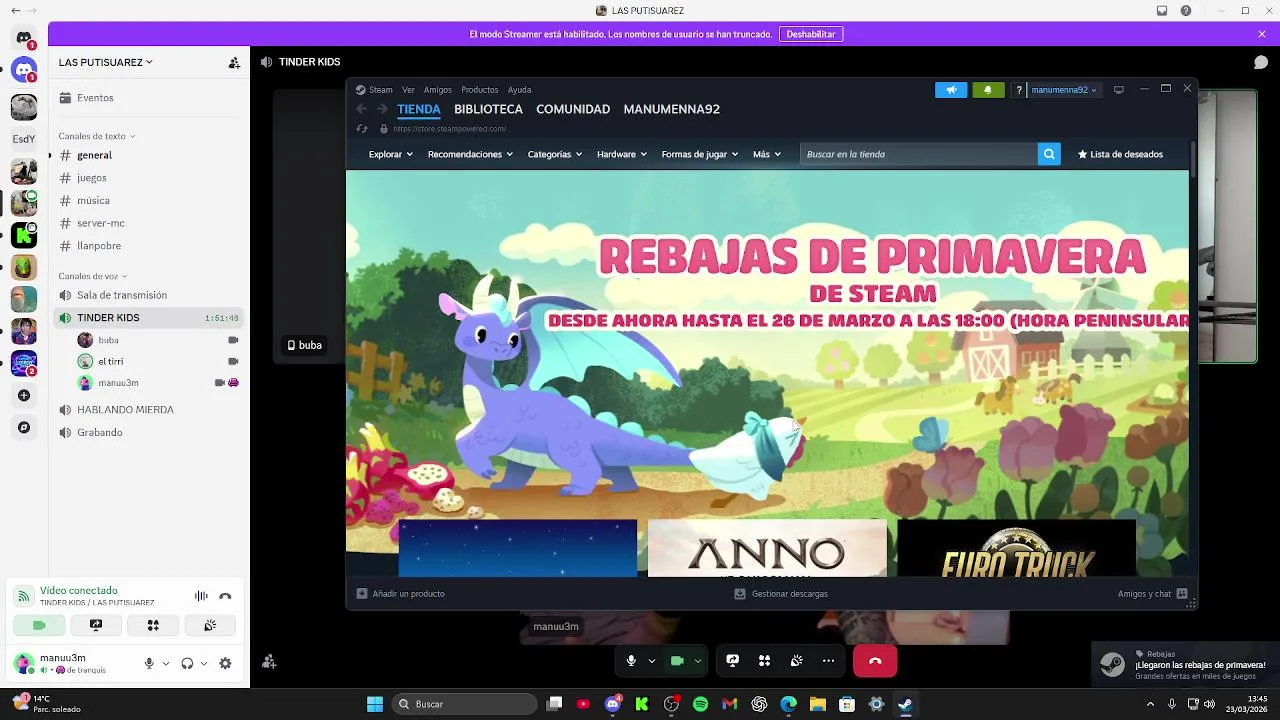1280x720 pixels.
Task: Open Steam icon in Windows taskbar
Action: [905, 704]
